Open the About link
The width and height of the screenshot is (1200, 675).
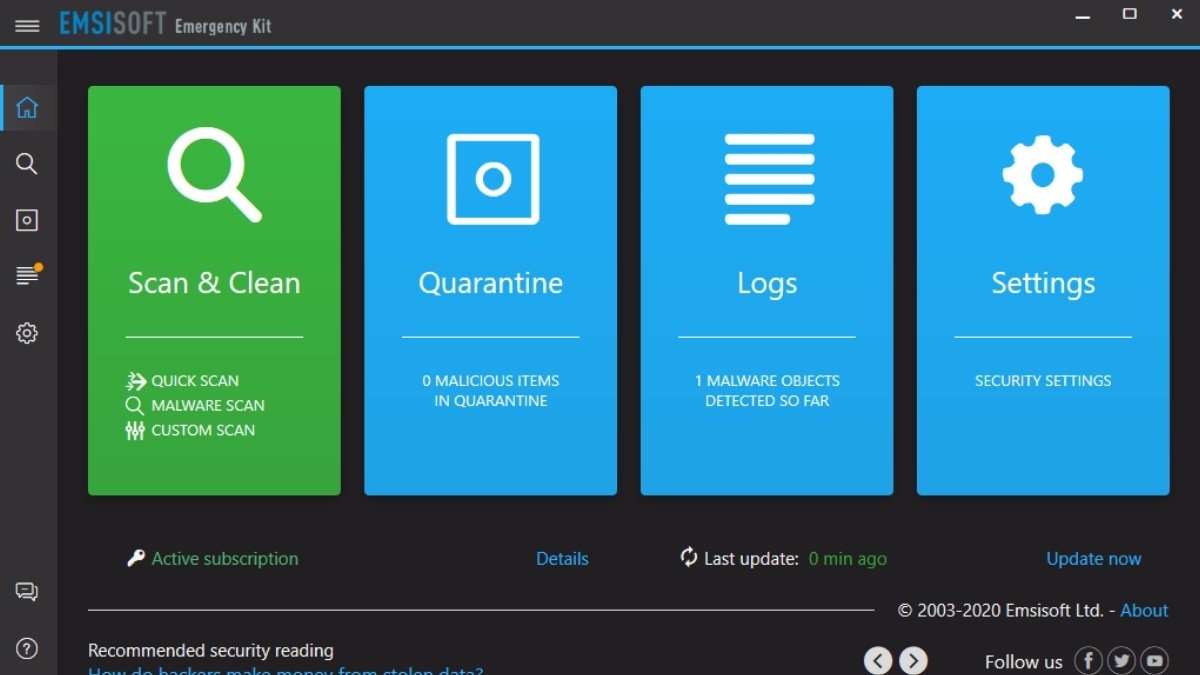tap(1145, 610)
